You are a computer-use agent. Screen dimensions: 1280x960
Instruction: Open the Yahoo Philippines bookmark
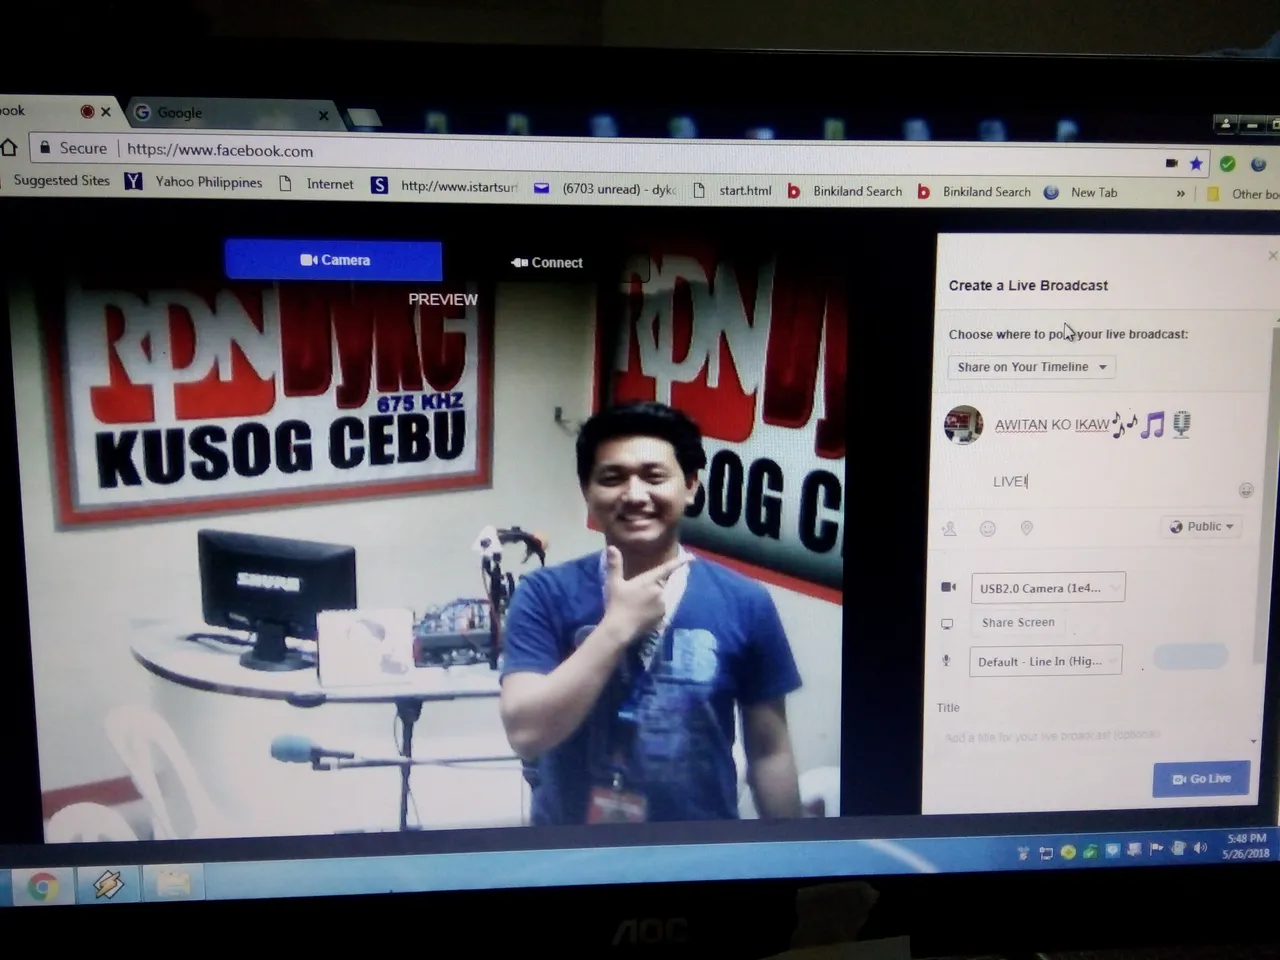(195, 182)
